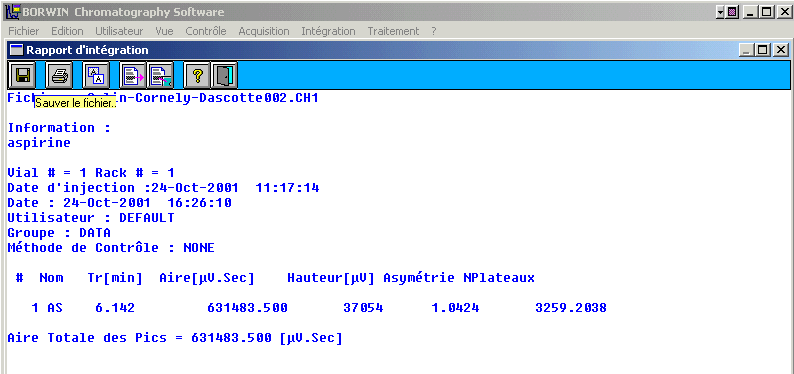This screenshot has height=374, width=794.
Task: Click the 'Groupe : DATA' line
Action: (x=59, y=233)
